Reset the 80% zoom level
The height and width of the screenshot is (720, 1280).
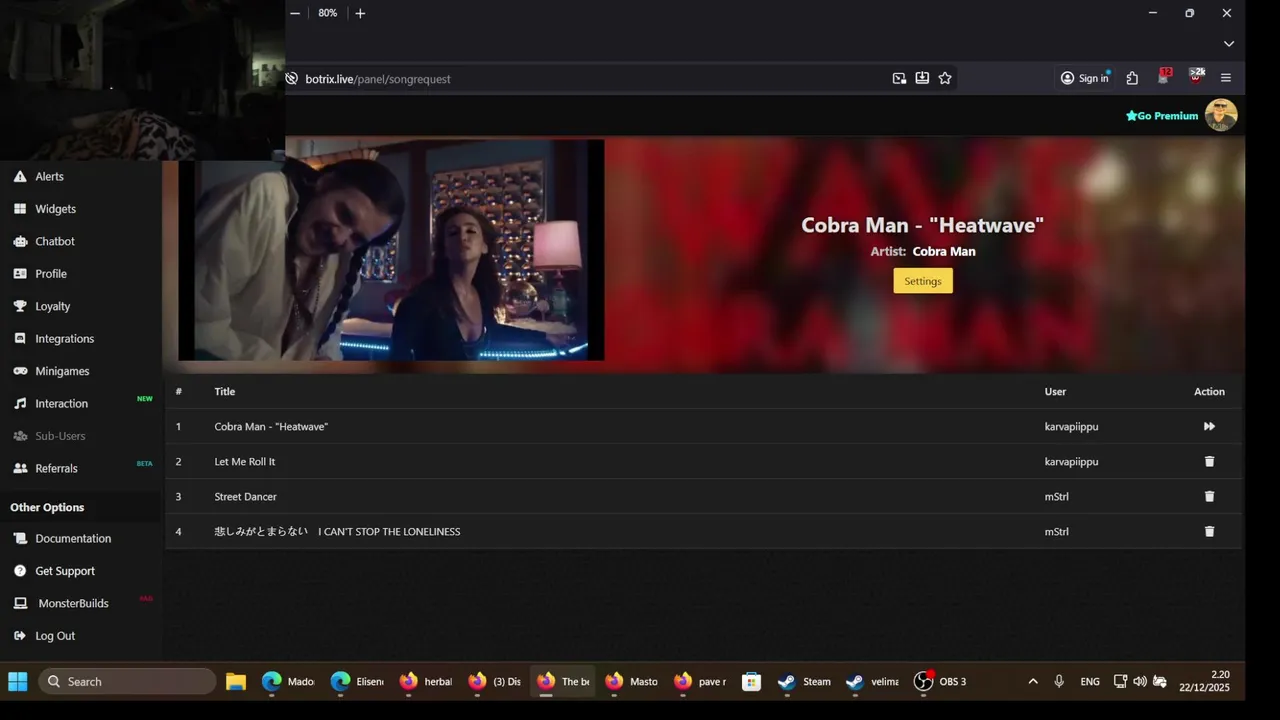[328, 13]
